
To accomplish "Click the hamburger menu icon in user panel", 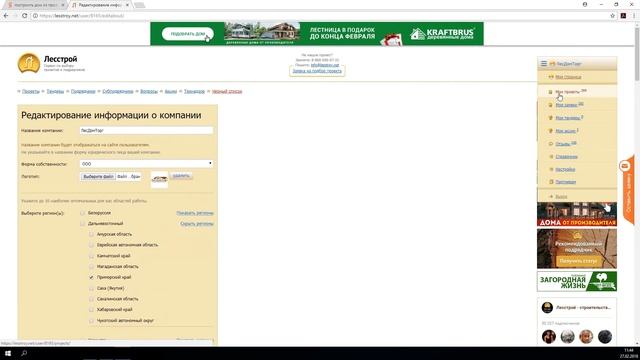I will click(544, 64).
